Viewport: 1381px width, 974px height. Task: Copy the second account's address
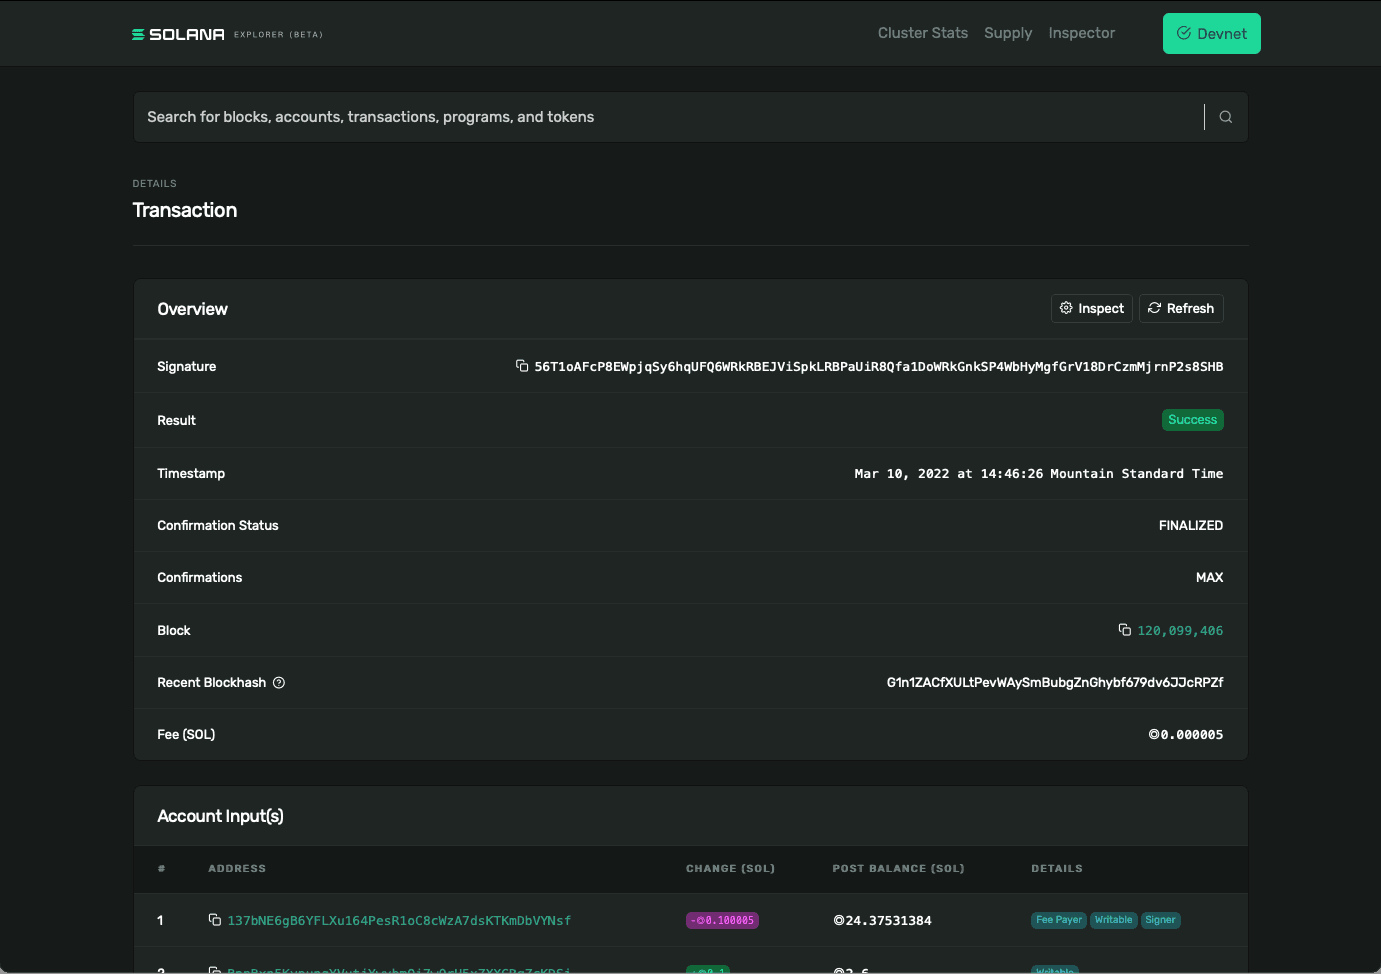tap(213, 969)
